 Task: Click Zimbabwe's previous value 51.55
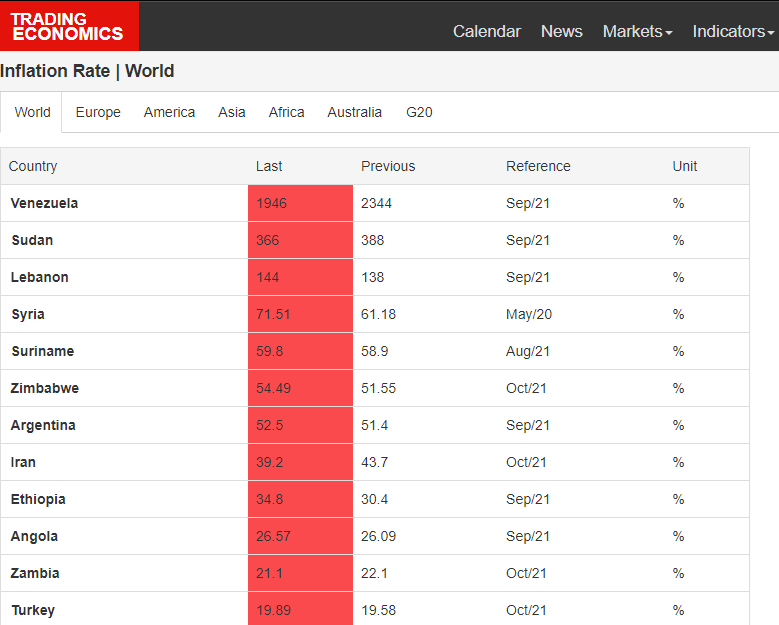tap(378, 388)
